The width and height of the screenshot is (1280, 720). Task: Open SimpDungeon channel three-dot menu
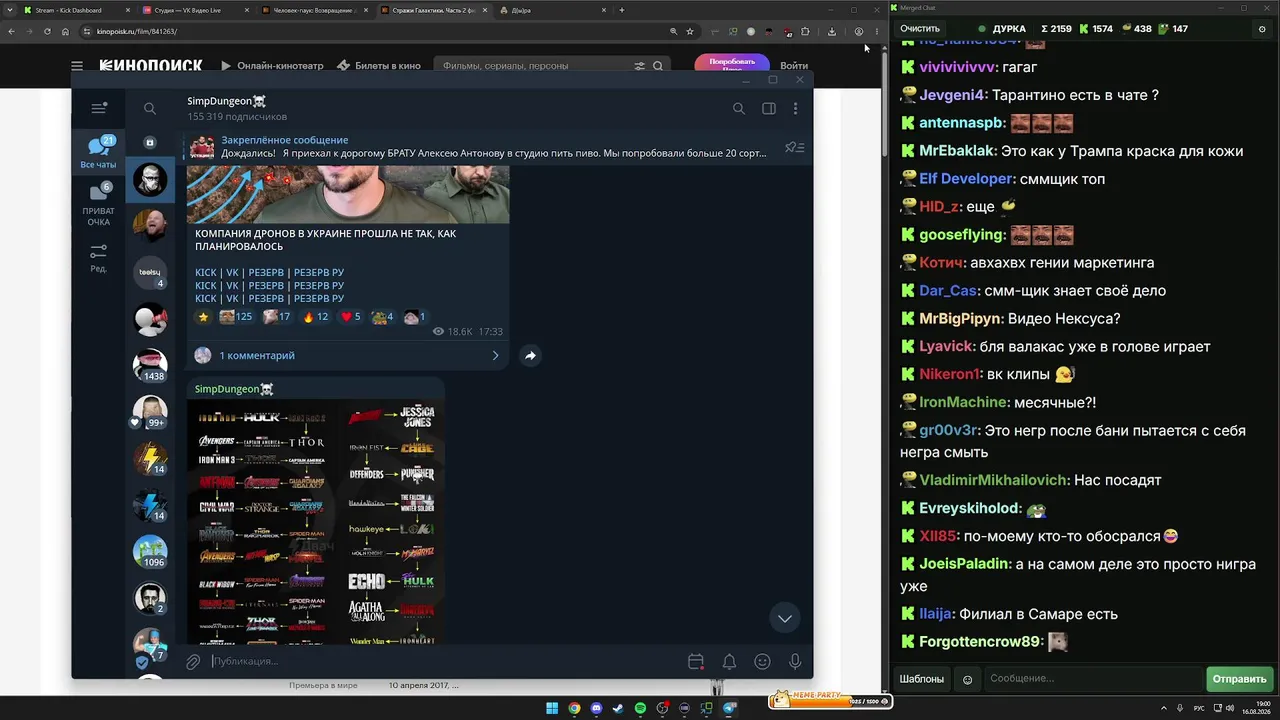click(796, 108)
